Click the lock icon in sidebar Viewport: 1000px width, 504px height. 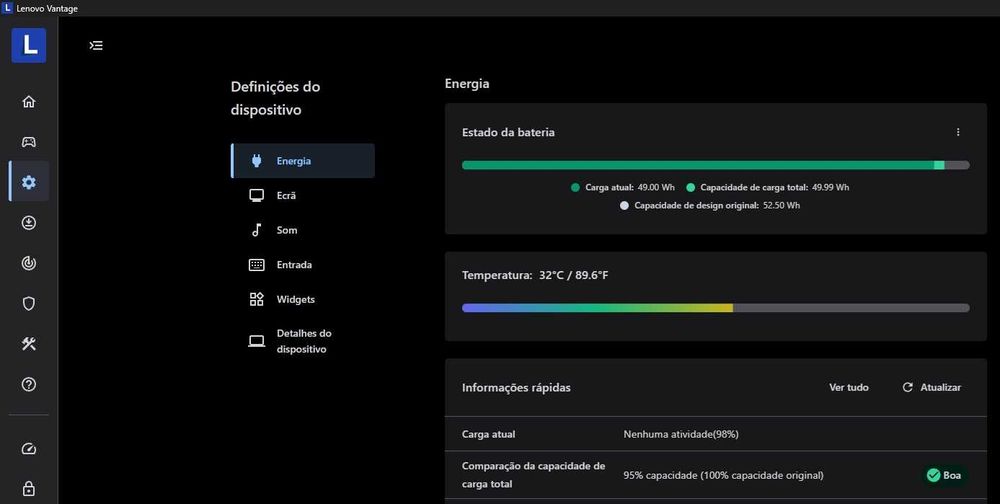click(29, 489)
